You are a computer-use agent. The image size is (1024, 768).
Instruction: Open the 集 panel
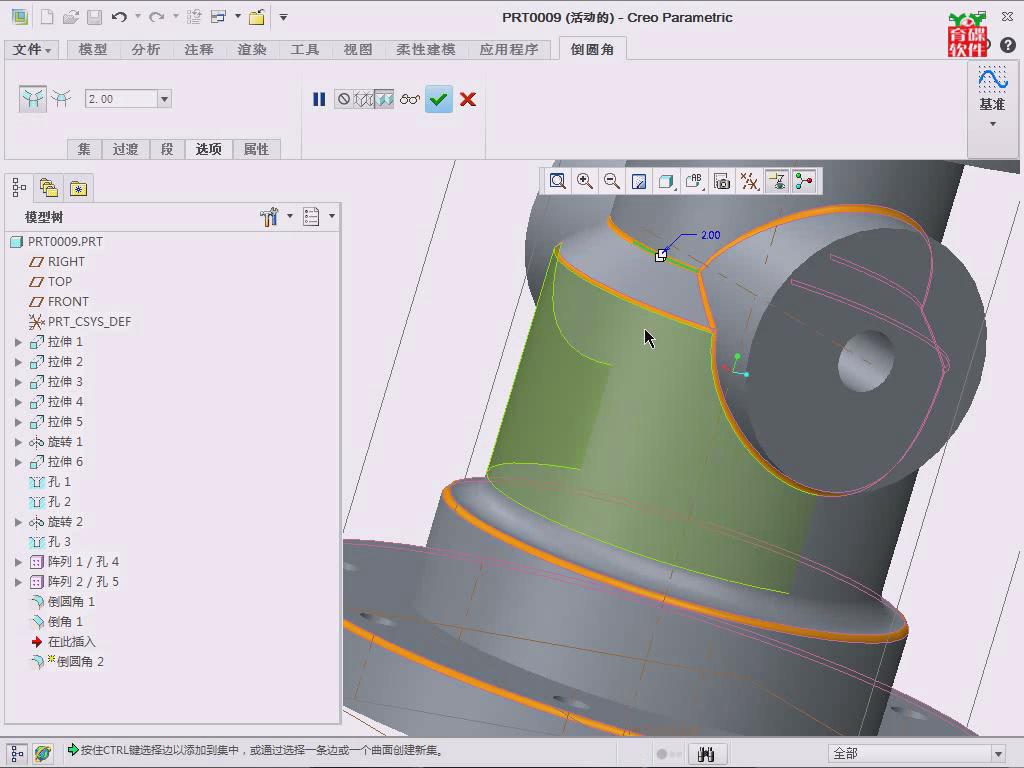[x=84, y=149]
